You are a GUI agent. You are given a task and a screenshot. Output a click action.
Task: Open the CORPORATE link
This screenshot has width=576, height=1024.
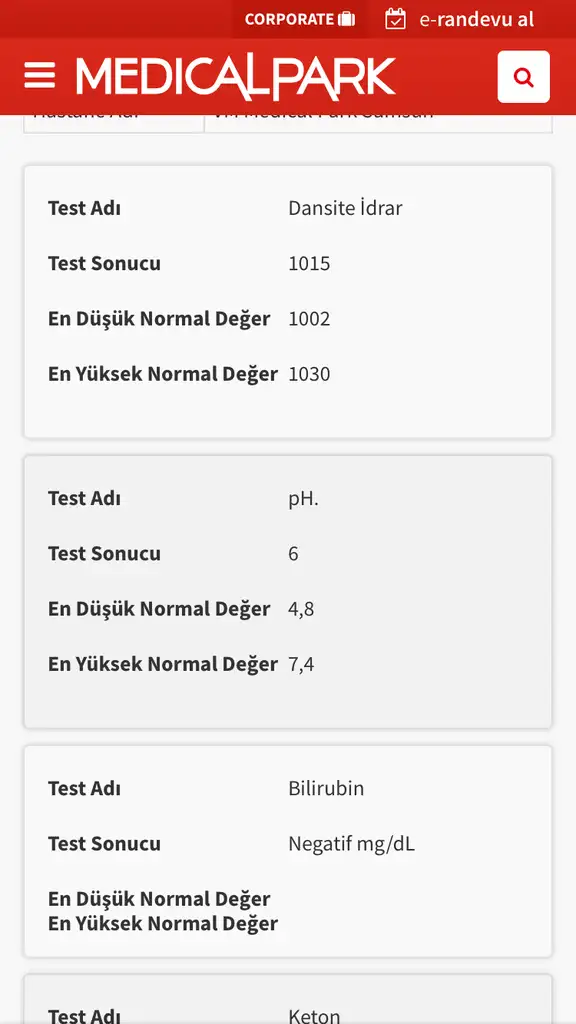point(300,19)
